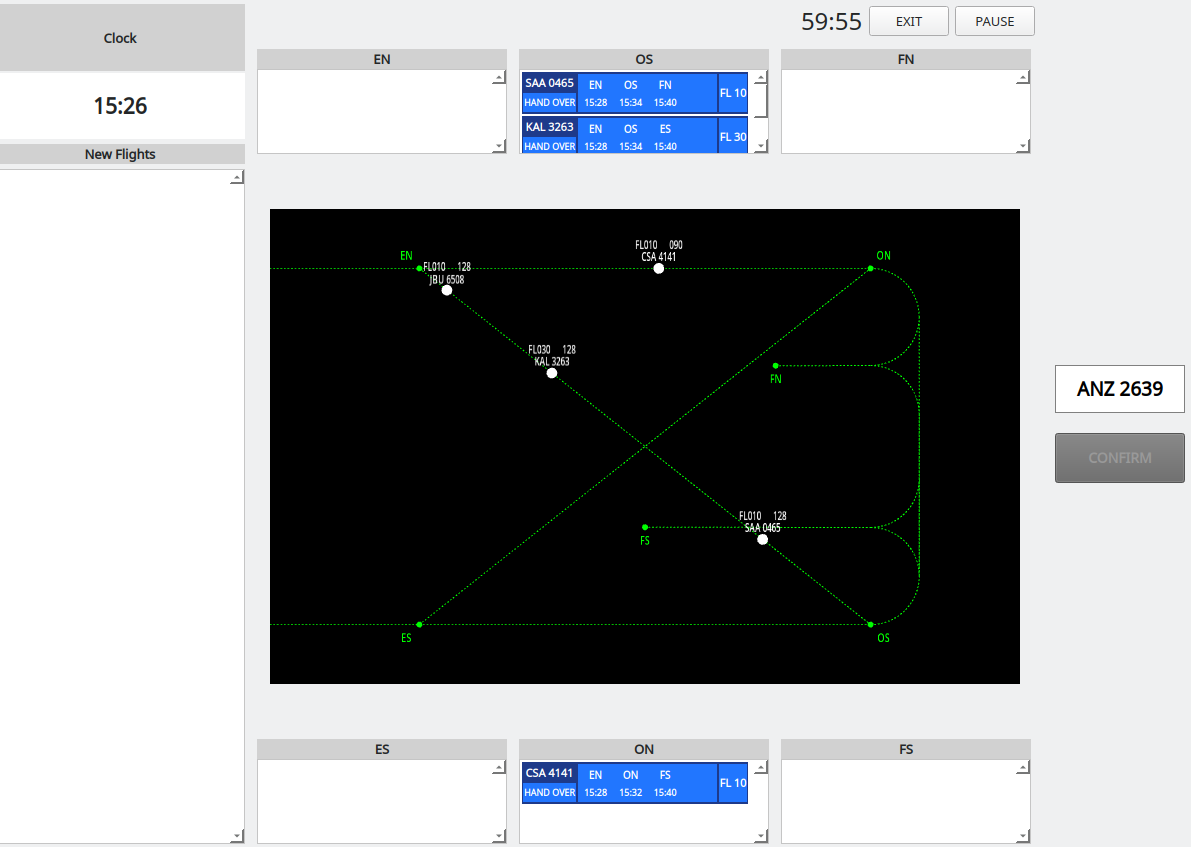Click the FN waypoint marker on the radar

coord(776,365)
